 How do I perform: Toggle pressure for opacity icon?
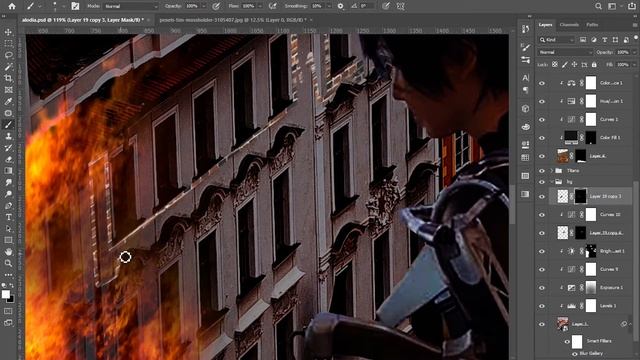point(216,6)
